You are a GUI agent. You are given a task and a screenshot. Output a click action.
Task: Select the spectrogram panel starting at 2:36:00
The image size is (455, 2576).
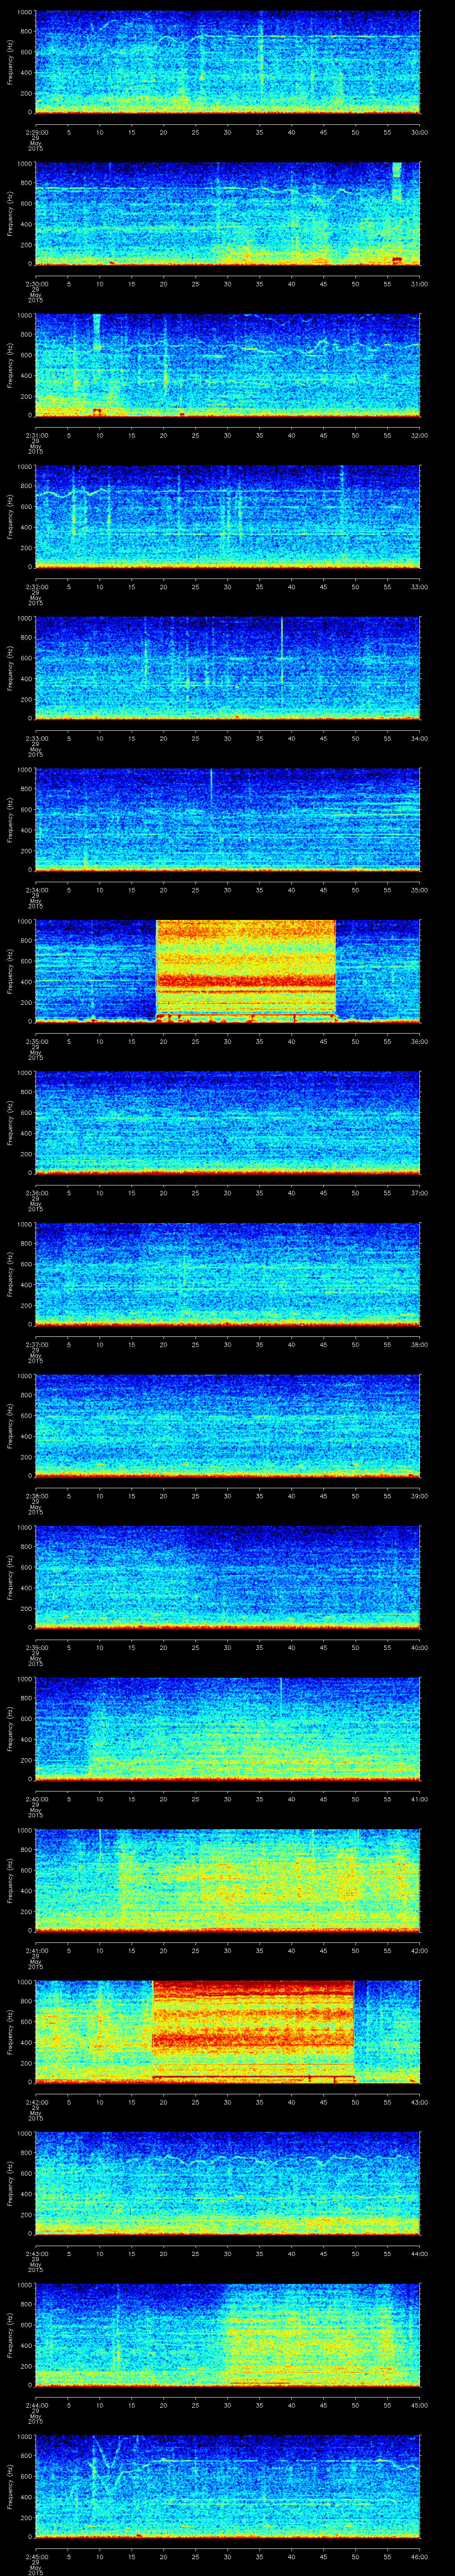(228, 1123)
